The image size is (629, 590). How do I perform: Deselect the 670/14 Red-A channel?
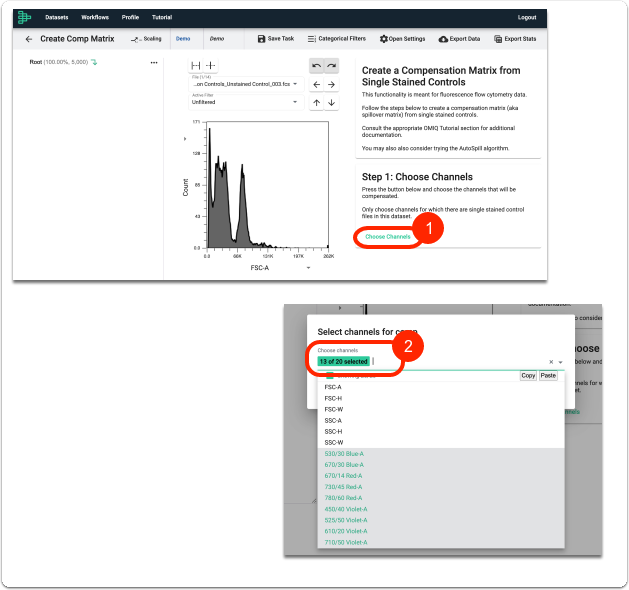pyautogui.click(x=441, y=476)
